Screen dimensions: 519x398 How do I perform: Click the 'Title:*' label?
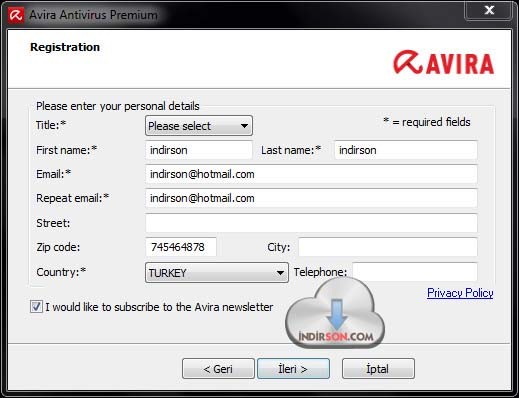pos(51,125)
